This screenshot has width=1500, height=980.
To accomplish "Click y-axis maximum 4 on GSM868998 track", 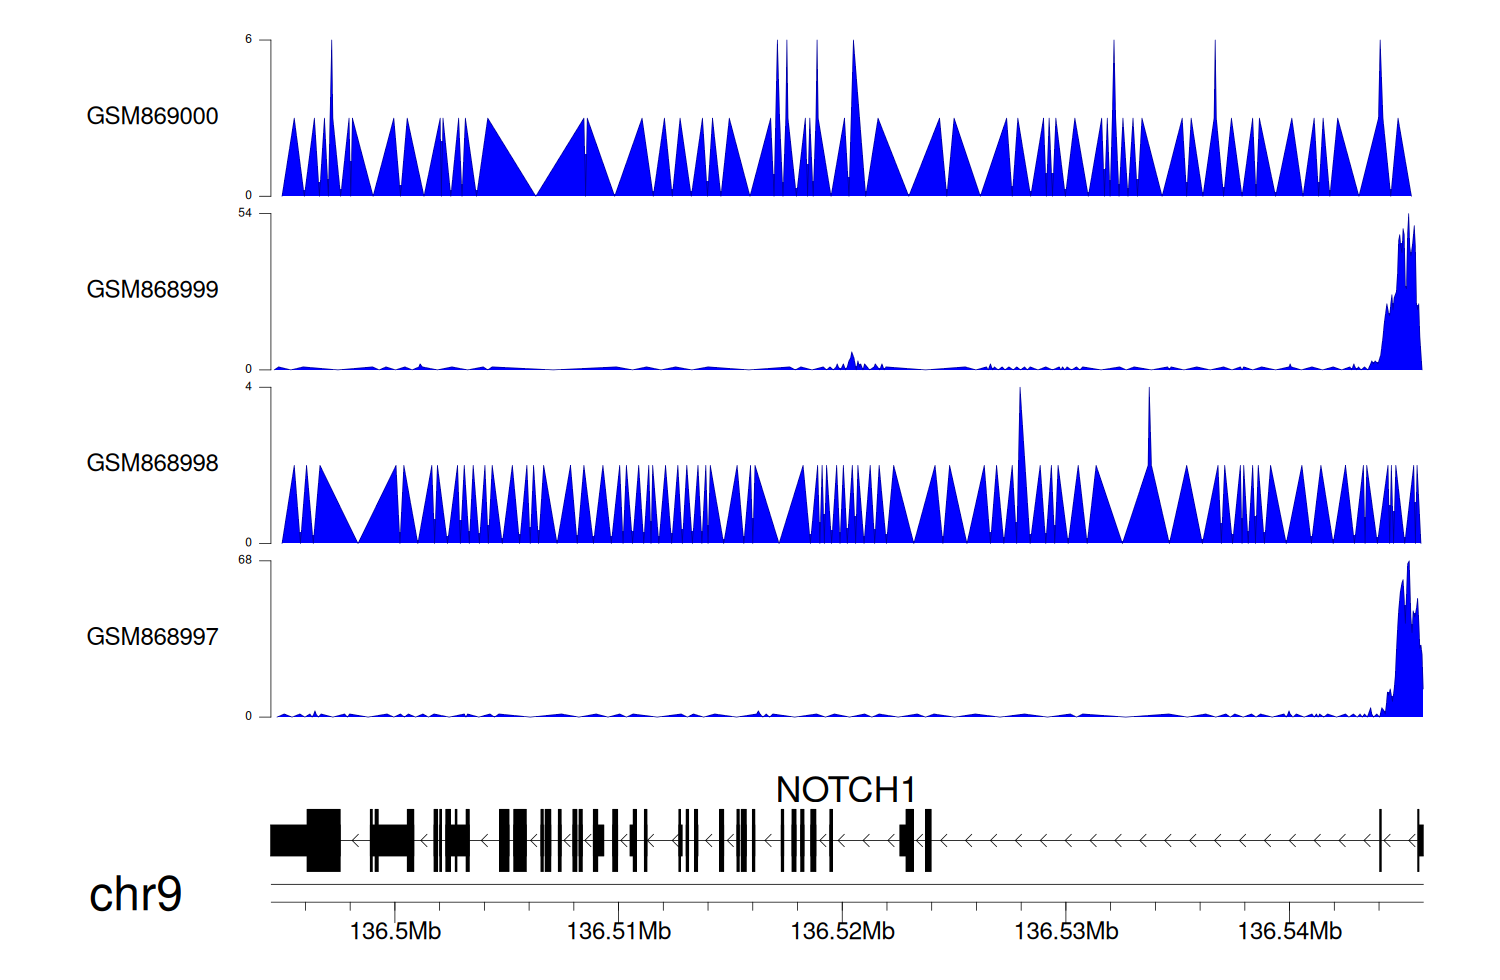I will click(248, 387).
